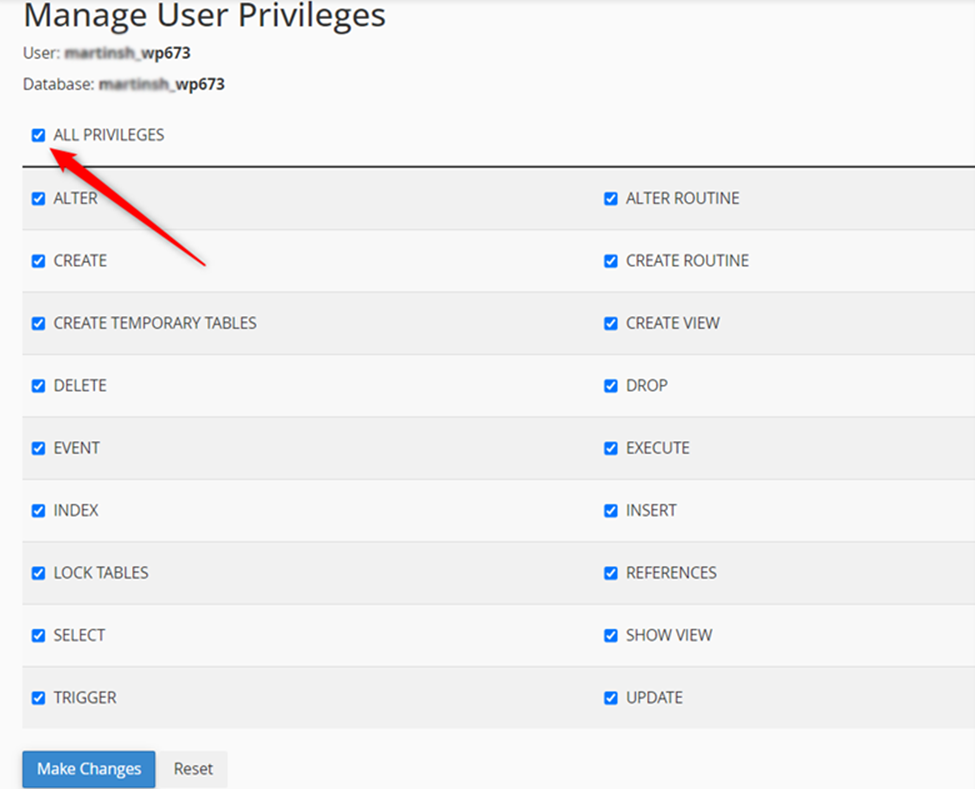Image resolution: width=975 pixels, height=789 pixels.
Task: Toggle the SHOW VIEW checkbox
Action: (x=610, y=635)
